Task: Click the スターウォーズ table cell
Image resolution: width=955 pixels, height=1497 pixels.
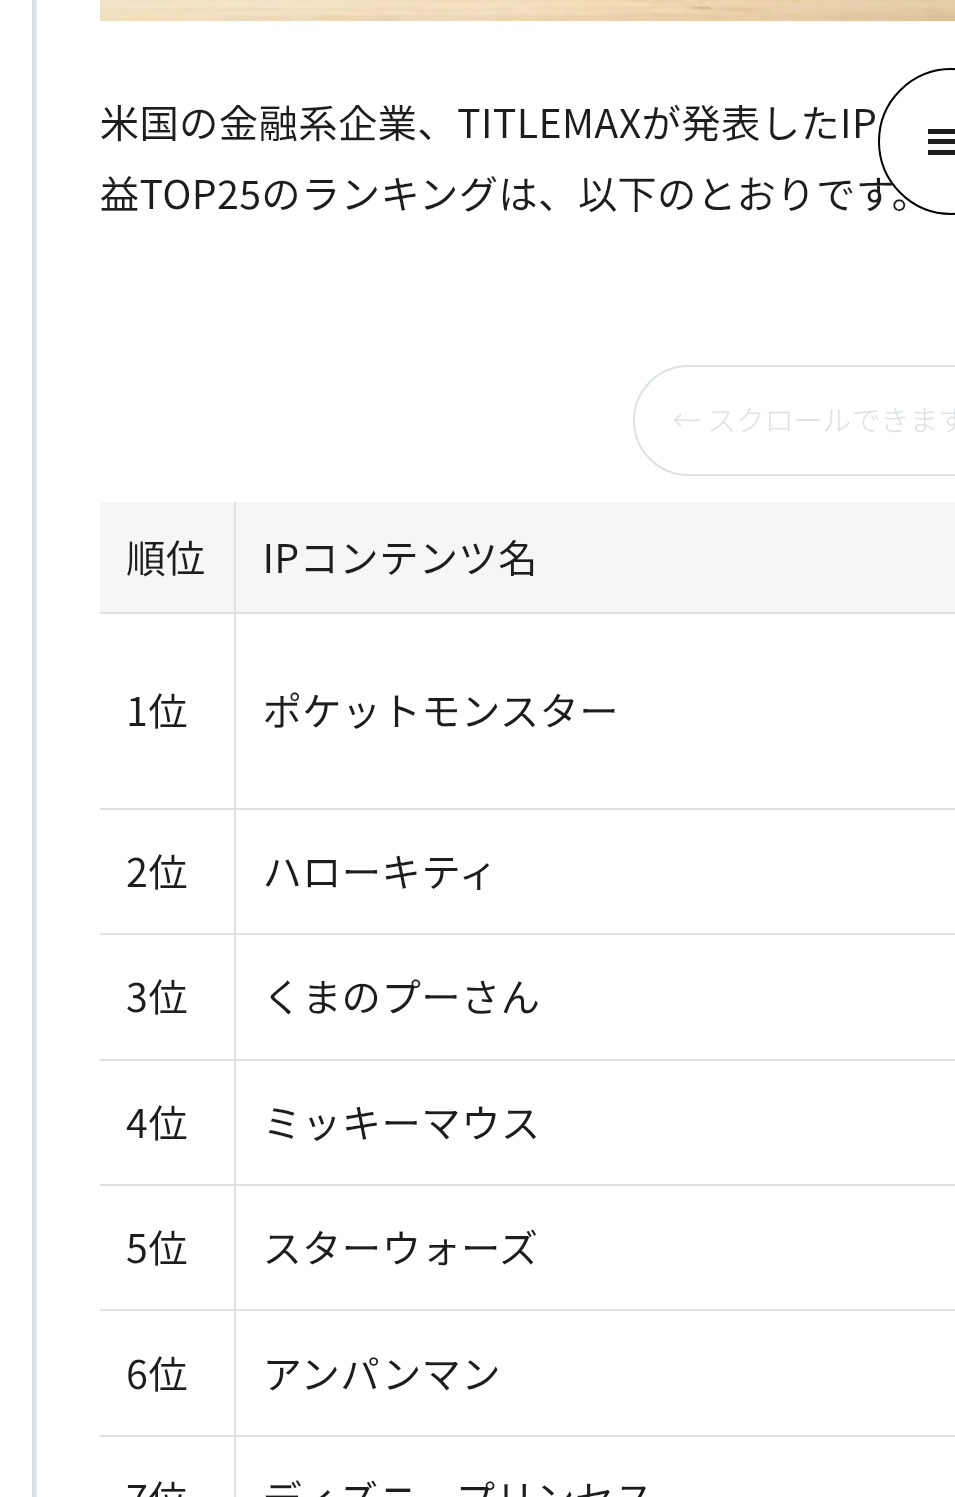Action: (x=595, y=1248)
